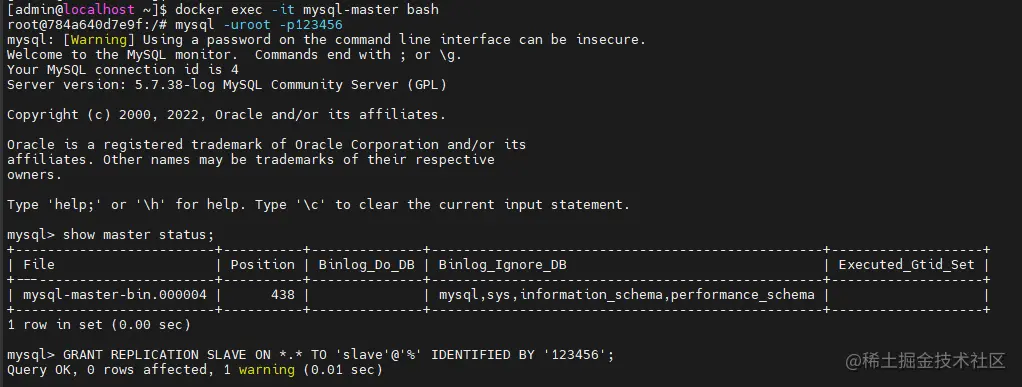
Task: Click the '1 row in set' result line
Action: [98, 324]
